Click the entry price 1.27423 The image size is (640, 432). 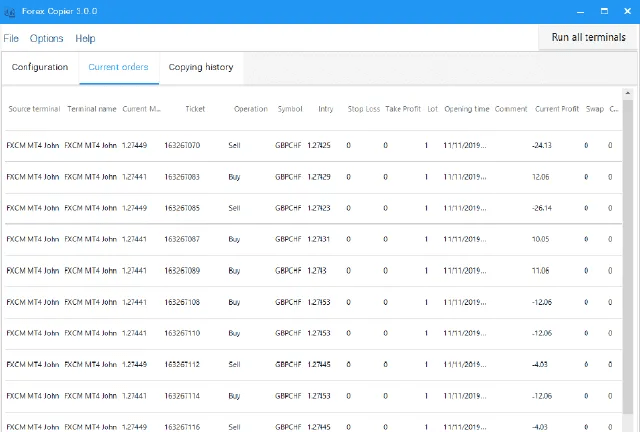coord(319,208)
